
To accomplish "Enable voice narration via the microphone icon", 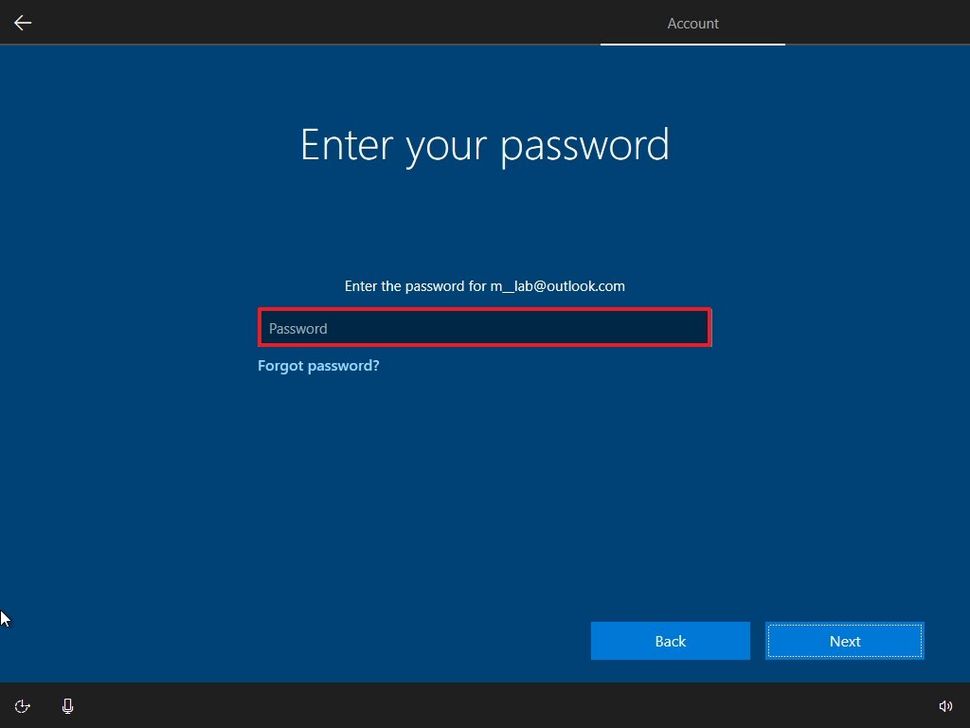I will point(67,705).
